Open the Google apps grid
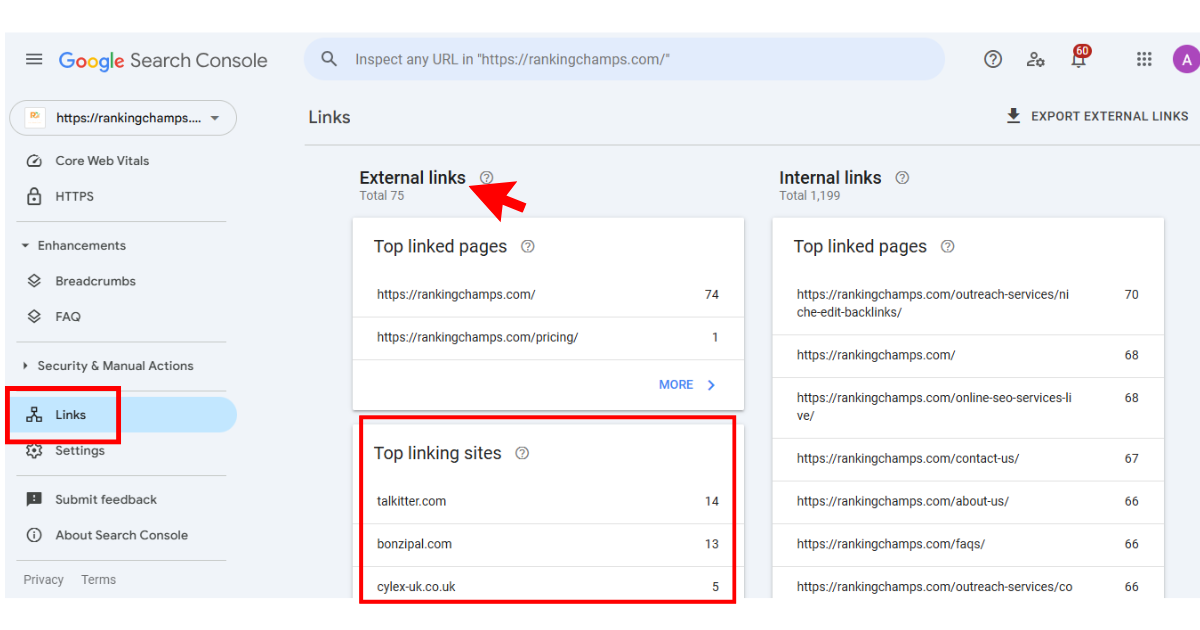This screenshot has height=630, width=1200. [1144, 59]
